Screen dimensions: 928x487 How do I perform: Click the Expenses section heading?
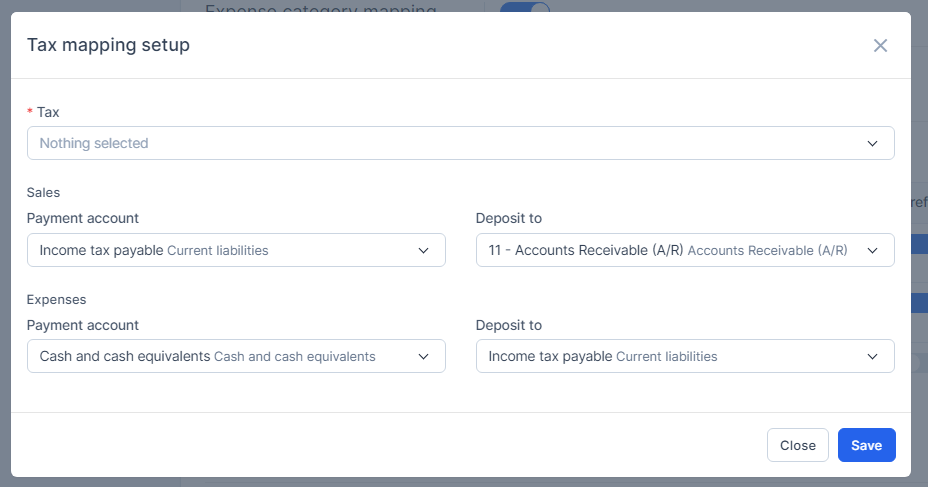click(x=56, y=299)
